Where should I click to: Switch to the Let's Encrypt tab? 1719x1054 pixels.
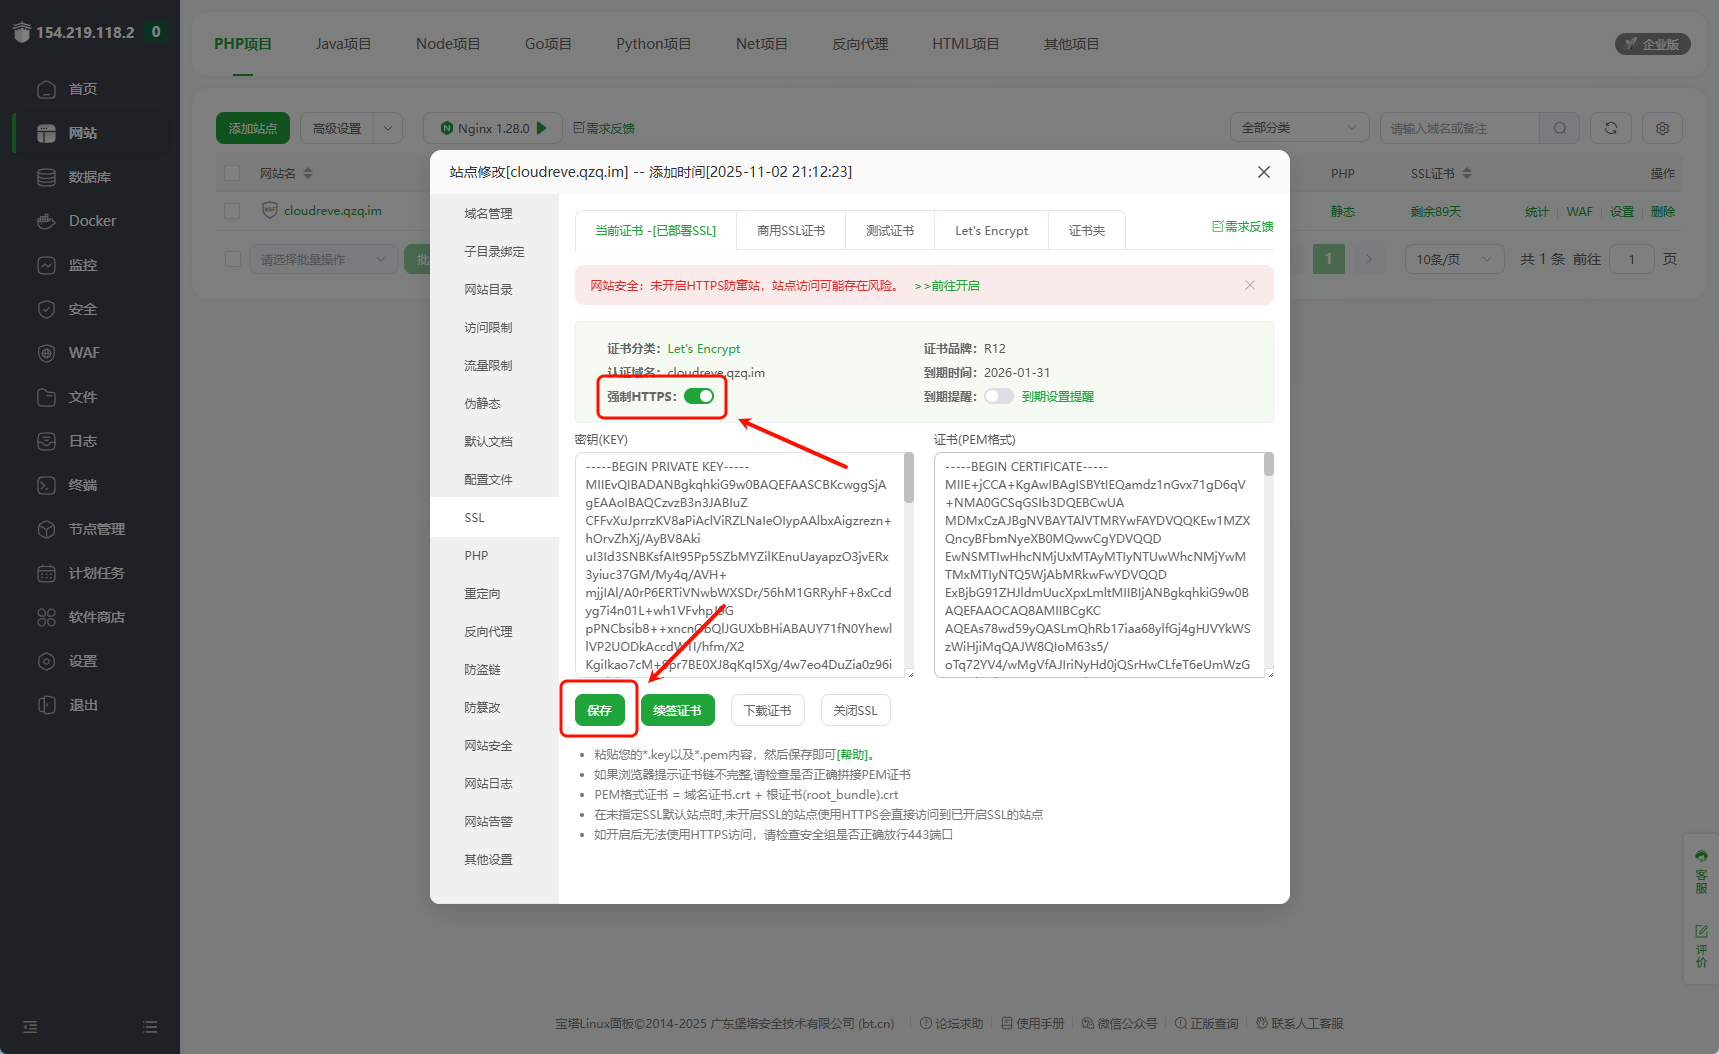991,231
